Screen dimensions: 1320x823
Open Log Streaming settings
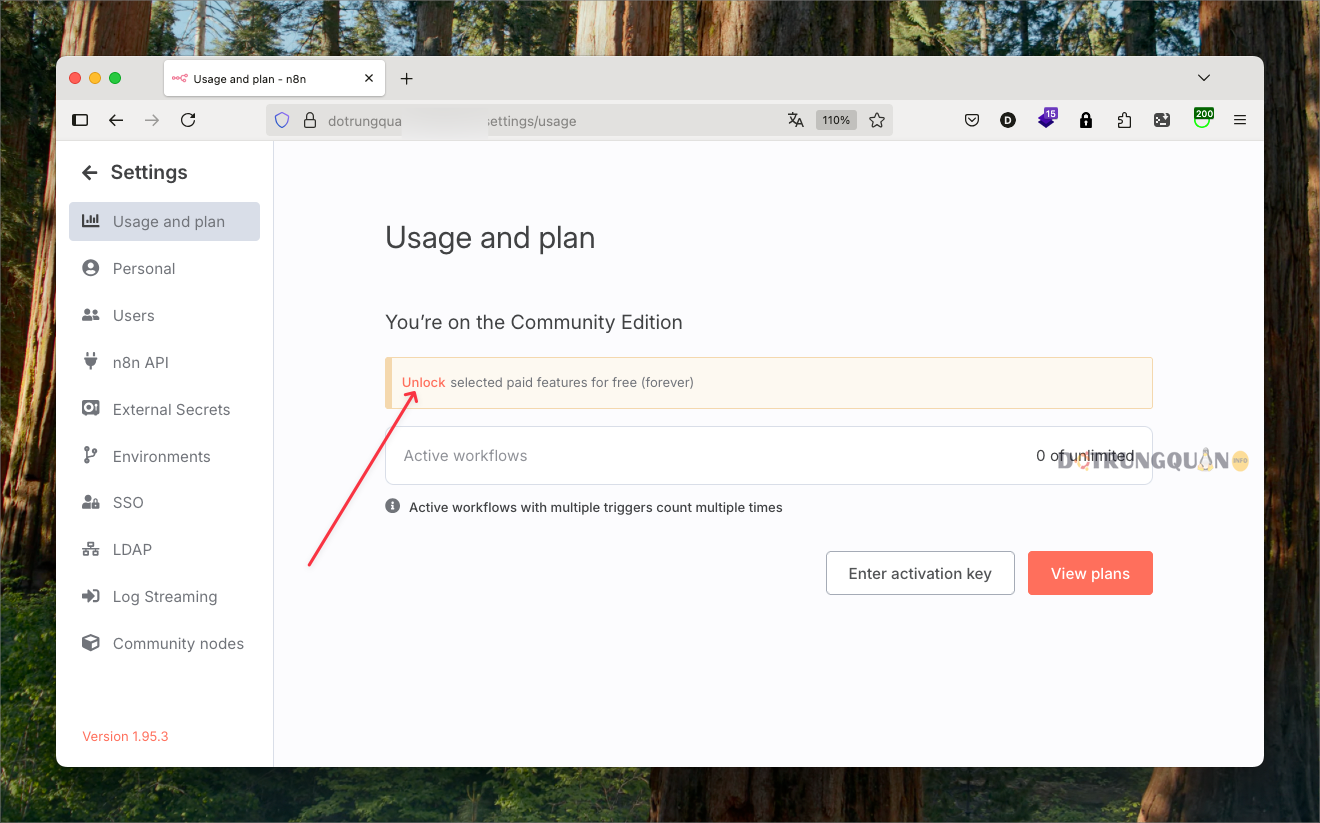coord(164,597)
